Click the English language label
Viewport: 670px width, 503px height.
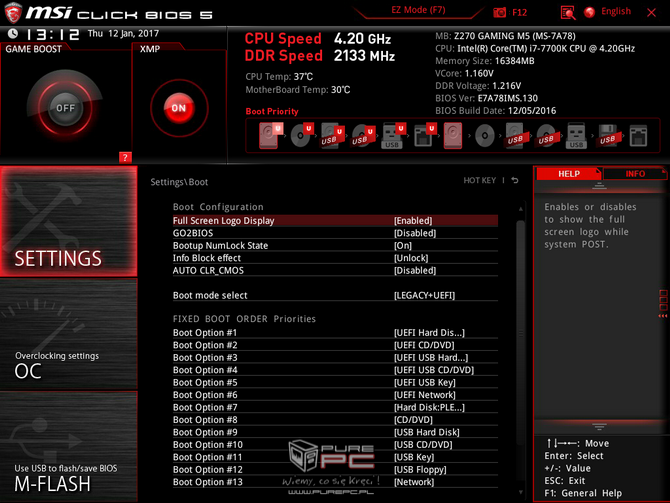pyautogui.click(x=616, y=12)
